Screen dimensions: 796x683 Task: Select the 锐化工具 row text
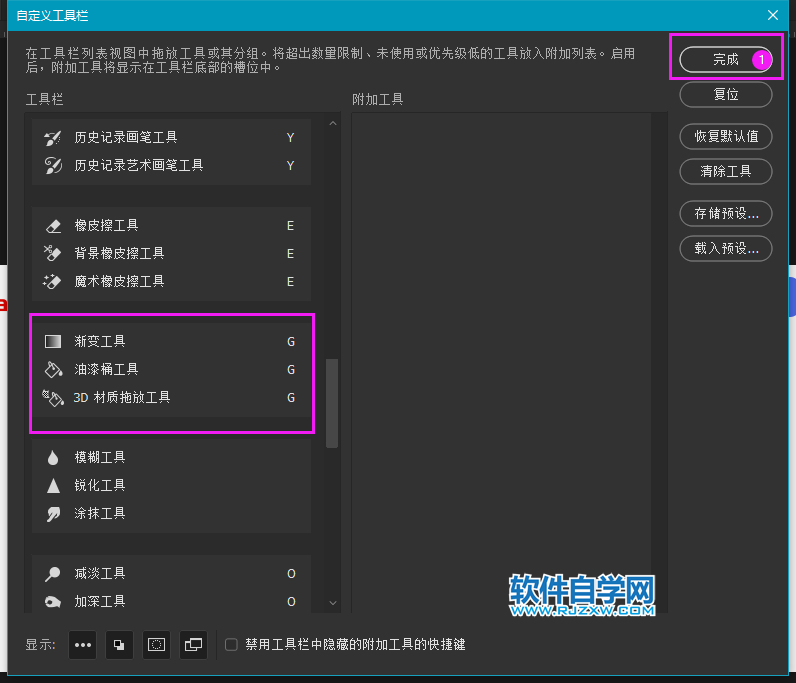(x=100, y=485)
